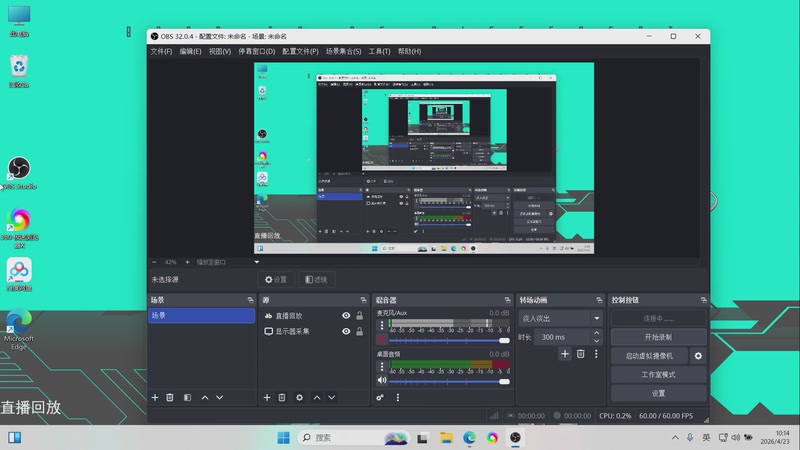800x450 pixels.
Task: Remove source using trash icon in 源 panel
Action: tap(282, 397)
